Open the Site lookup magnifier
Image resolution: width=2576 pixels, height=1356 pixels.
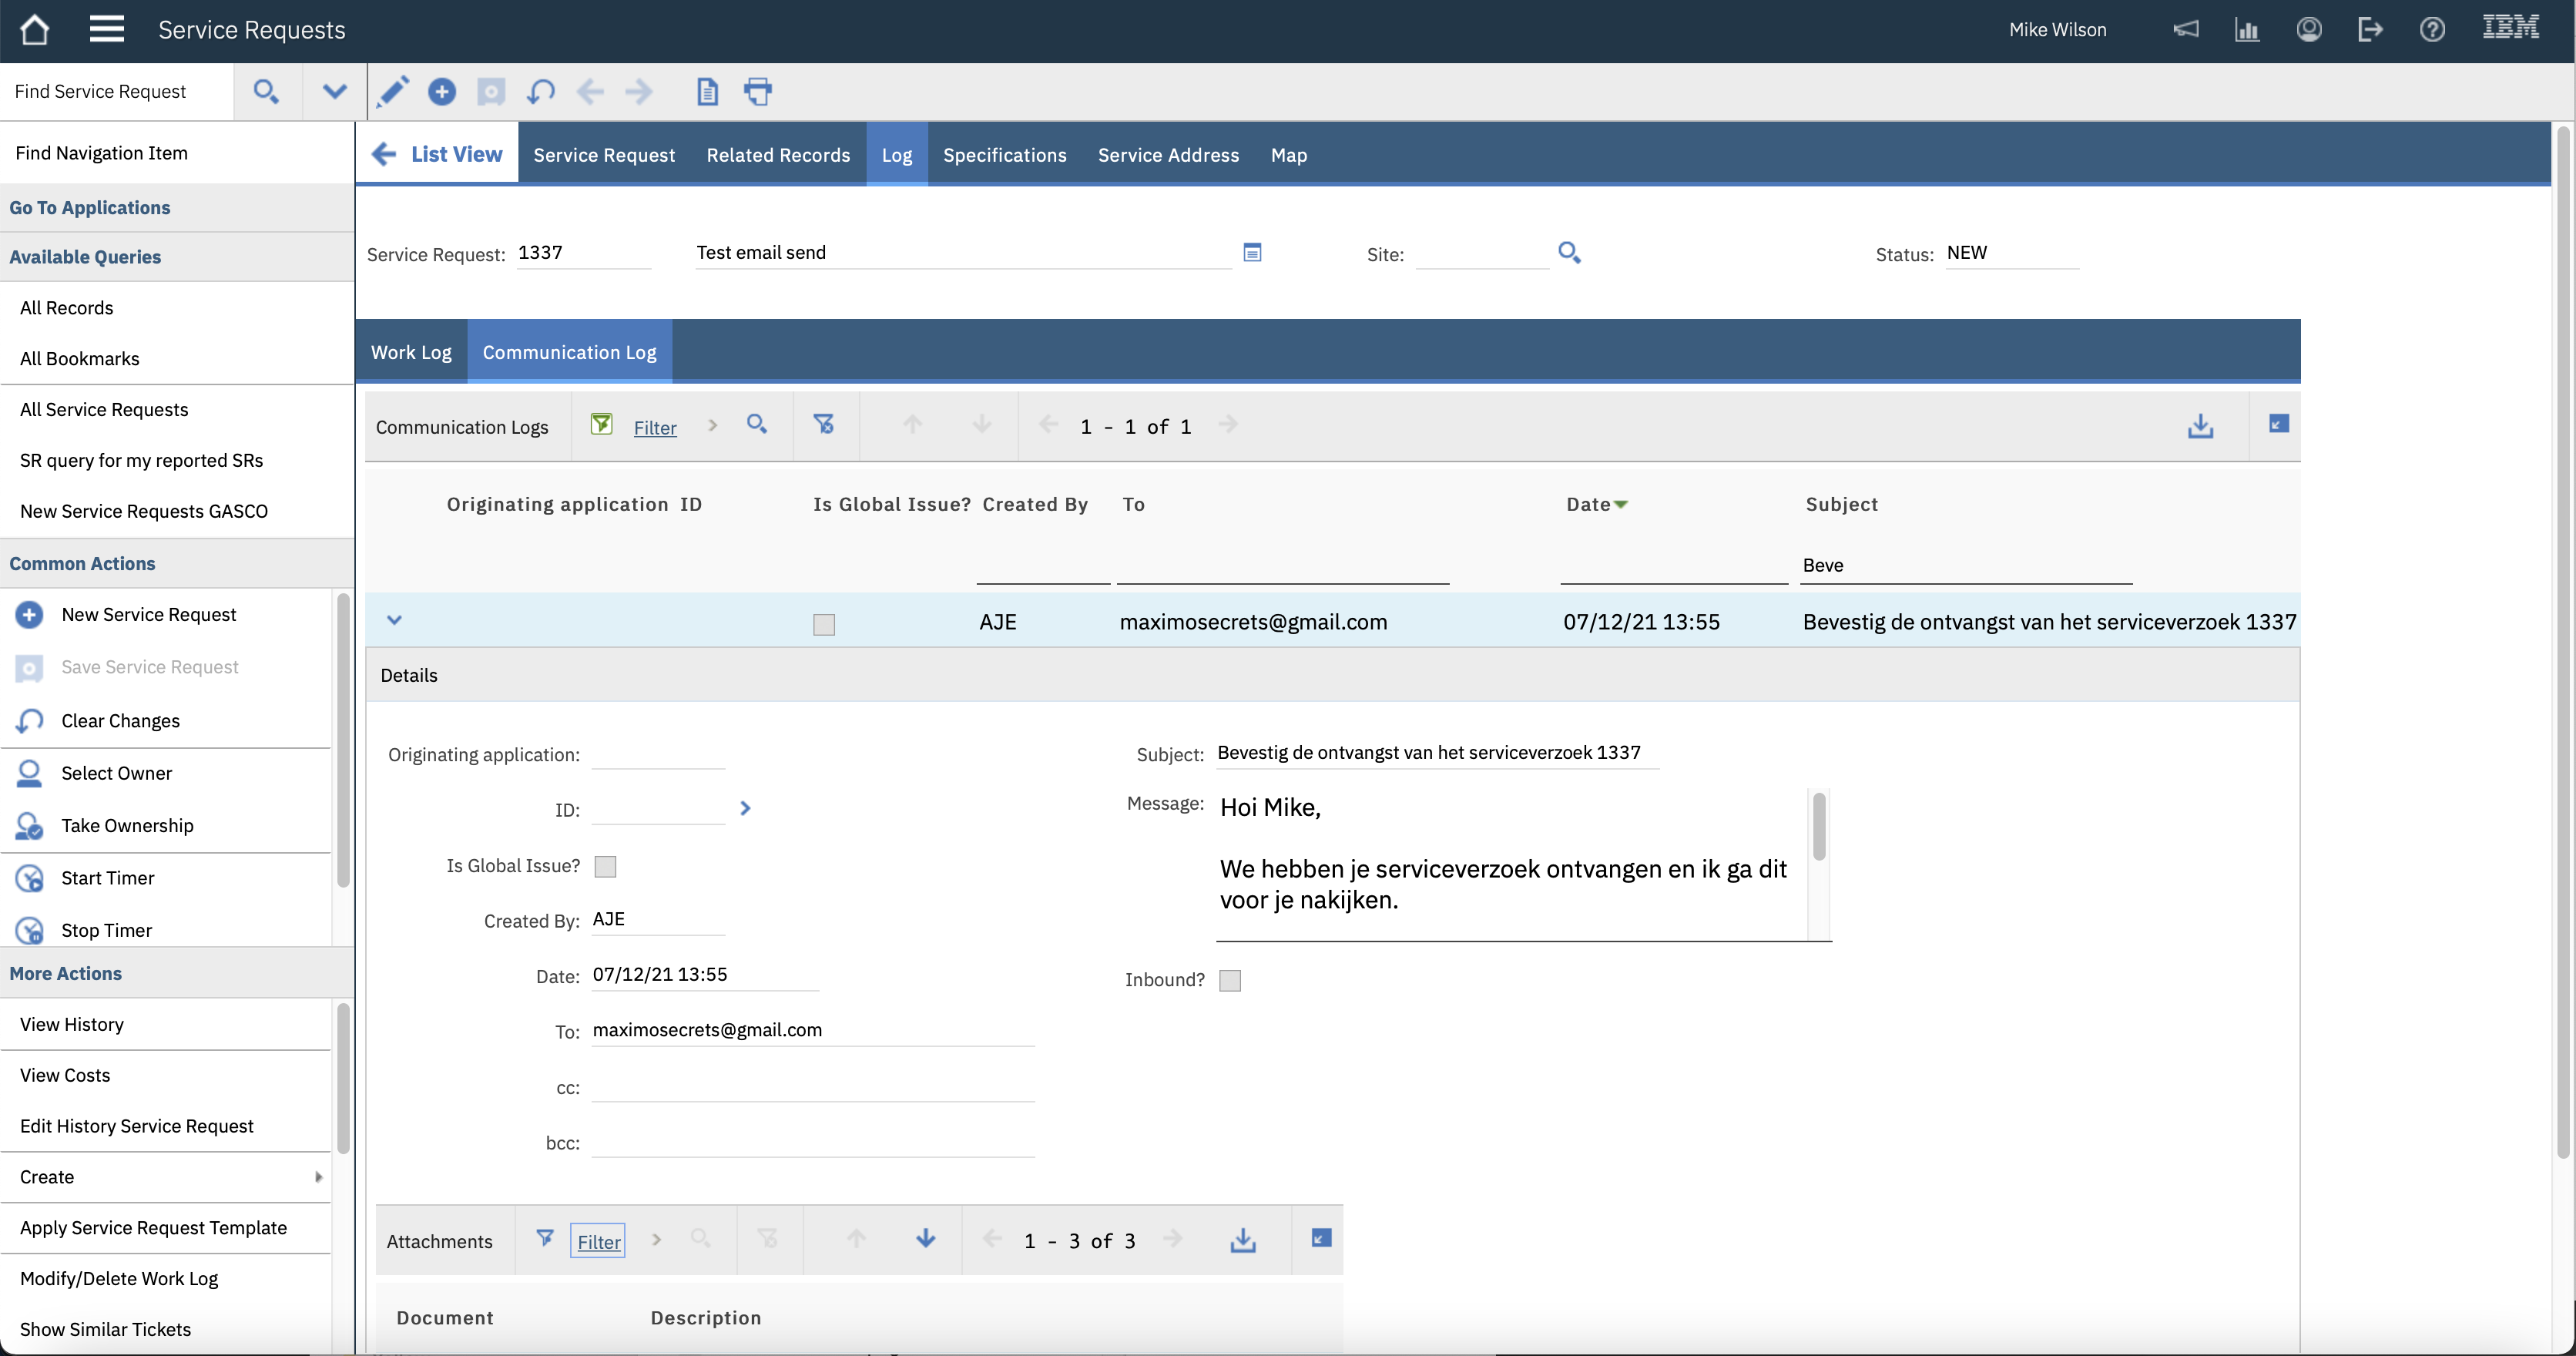(1569, 253)
